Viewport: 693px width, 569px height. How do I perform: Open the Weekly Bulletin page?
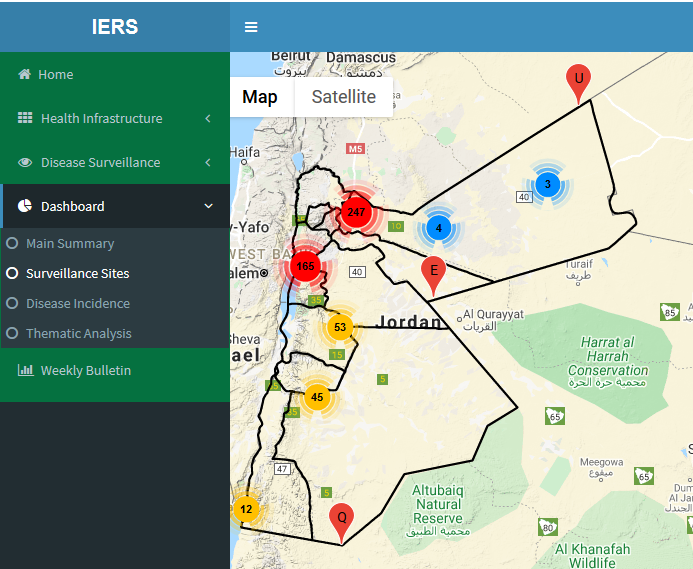coord(115,370)
